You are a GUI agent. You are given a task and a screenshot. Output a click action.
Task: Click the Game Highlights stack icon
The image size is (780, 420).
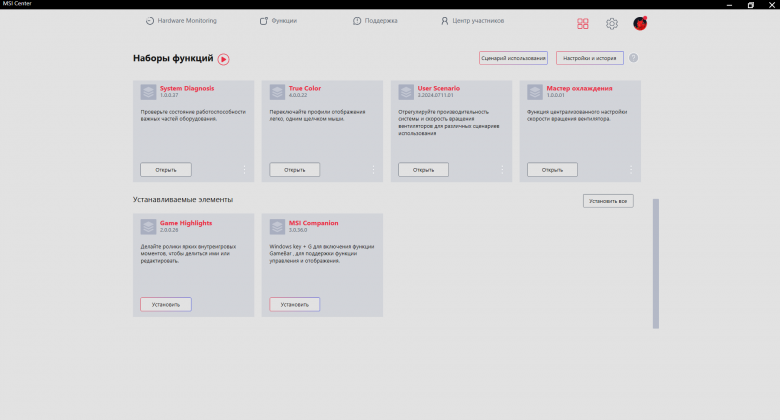(148, 227)
